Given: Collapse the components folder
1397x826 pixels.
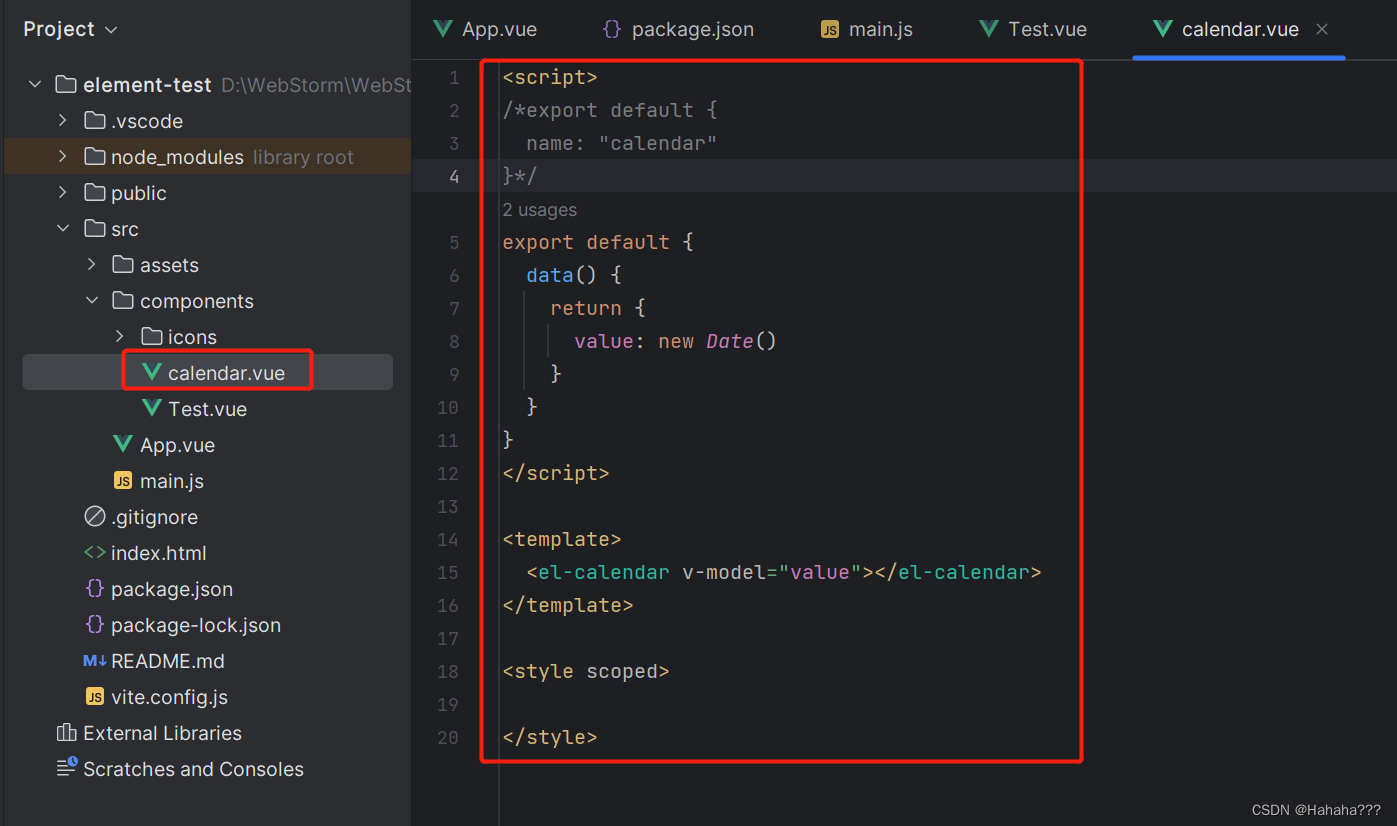Looking at the screenshot, I should tap(92, 301).
